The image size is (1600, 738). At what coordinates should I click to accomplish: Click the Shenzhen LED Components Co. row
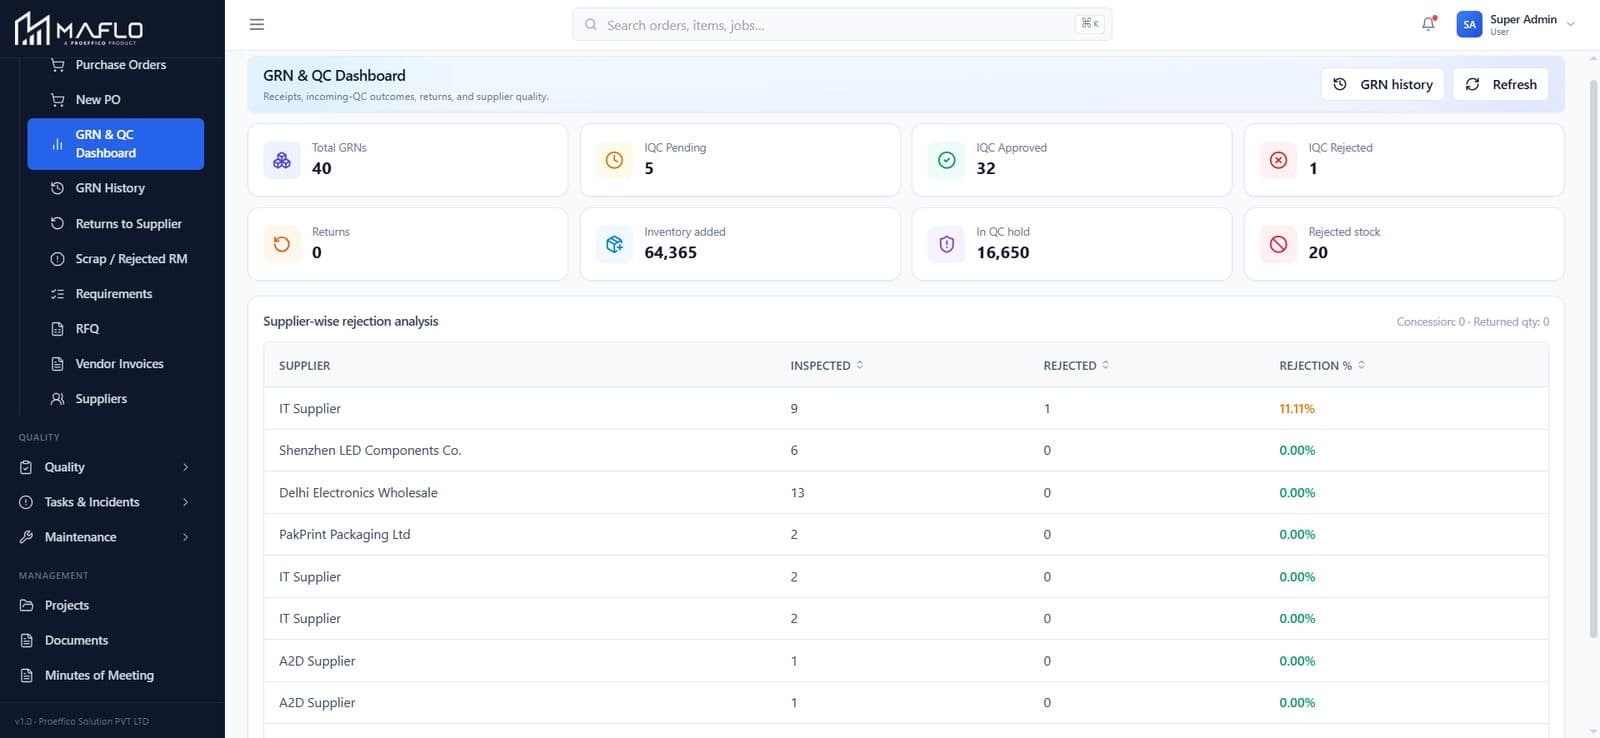906,450
